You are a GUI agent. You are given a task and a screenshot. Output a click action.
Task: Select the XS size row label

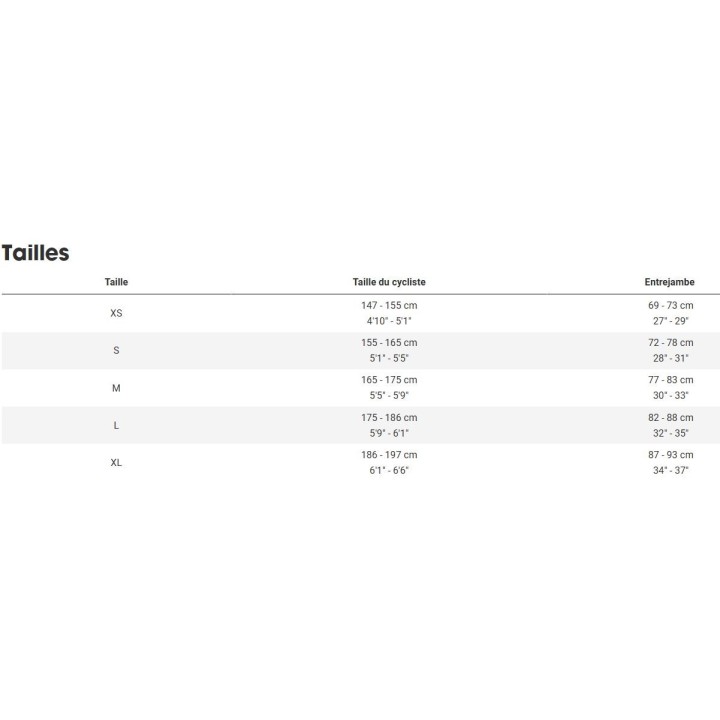[116, 313]
